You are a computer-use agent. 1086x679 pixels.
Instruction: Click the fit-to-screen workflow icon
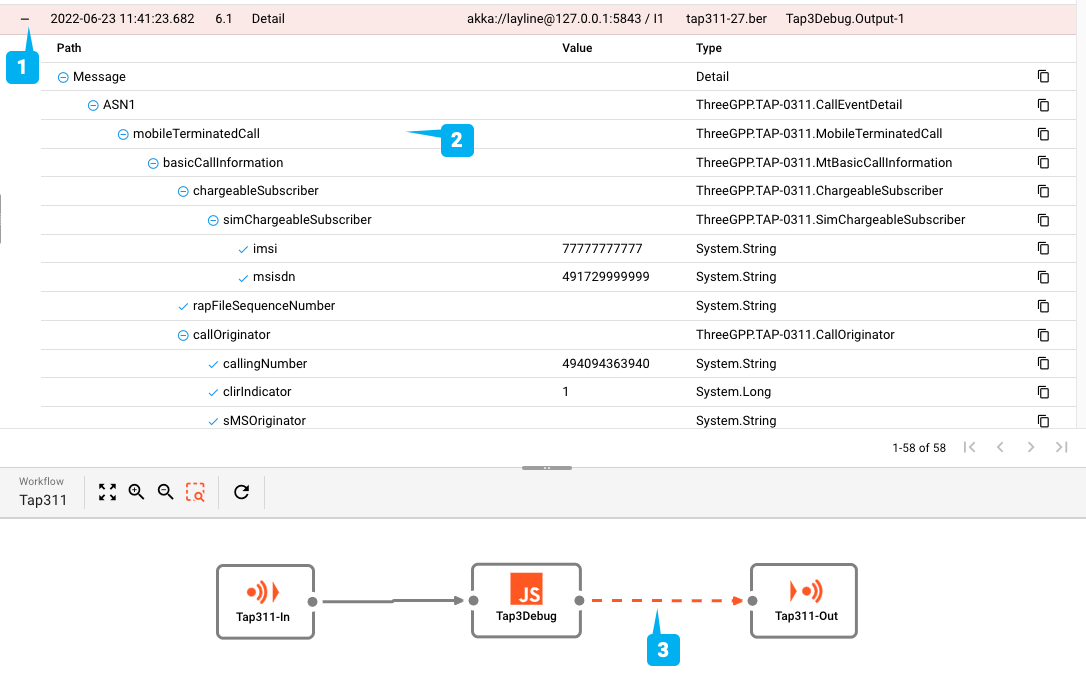click(107, 492)
